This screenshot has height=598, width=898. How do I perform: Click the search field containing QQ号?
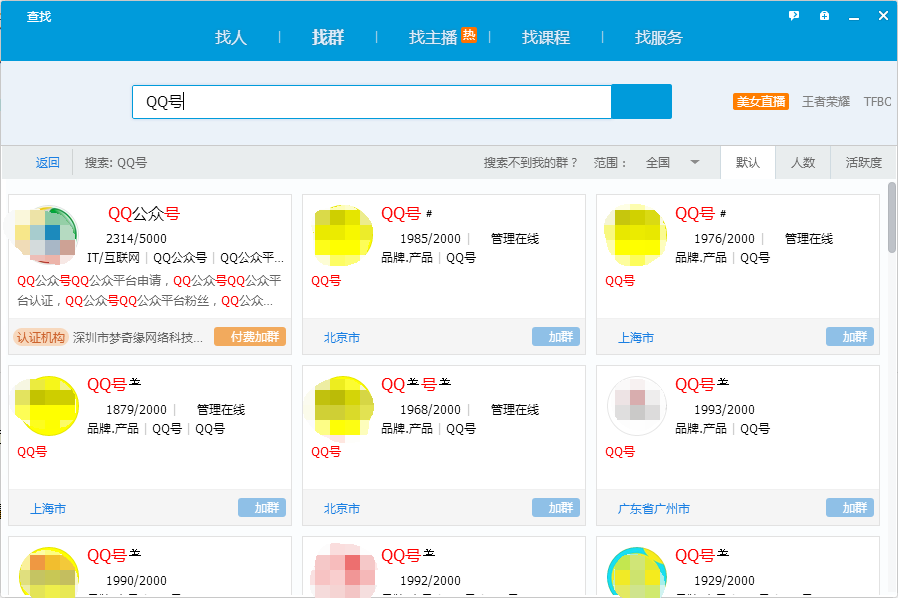click(x=372, y=102)
